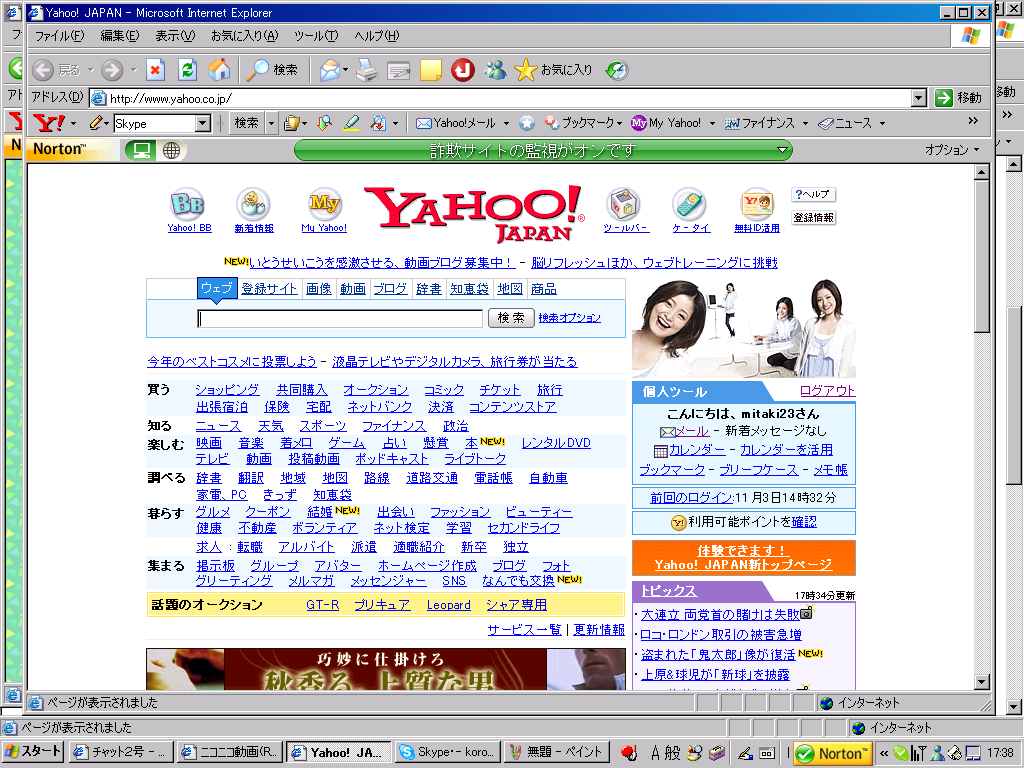
Task: Open the ?ヘルプ button on the page
Action: point(813,194)
